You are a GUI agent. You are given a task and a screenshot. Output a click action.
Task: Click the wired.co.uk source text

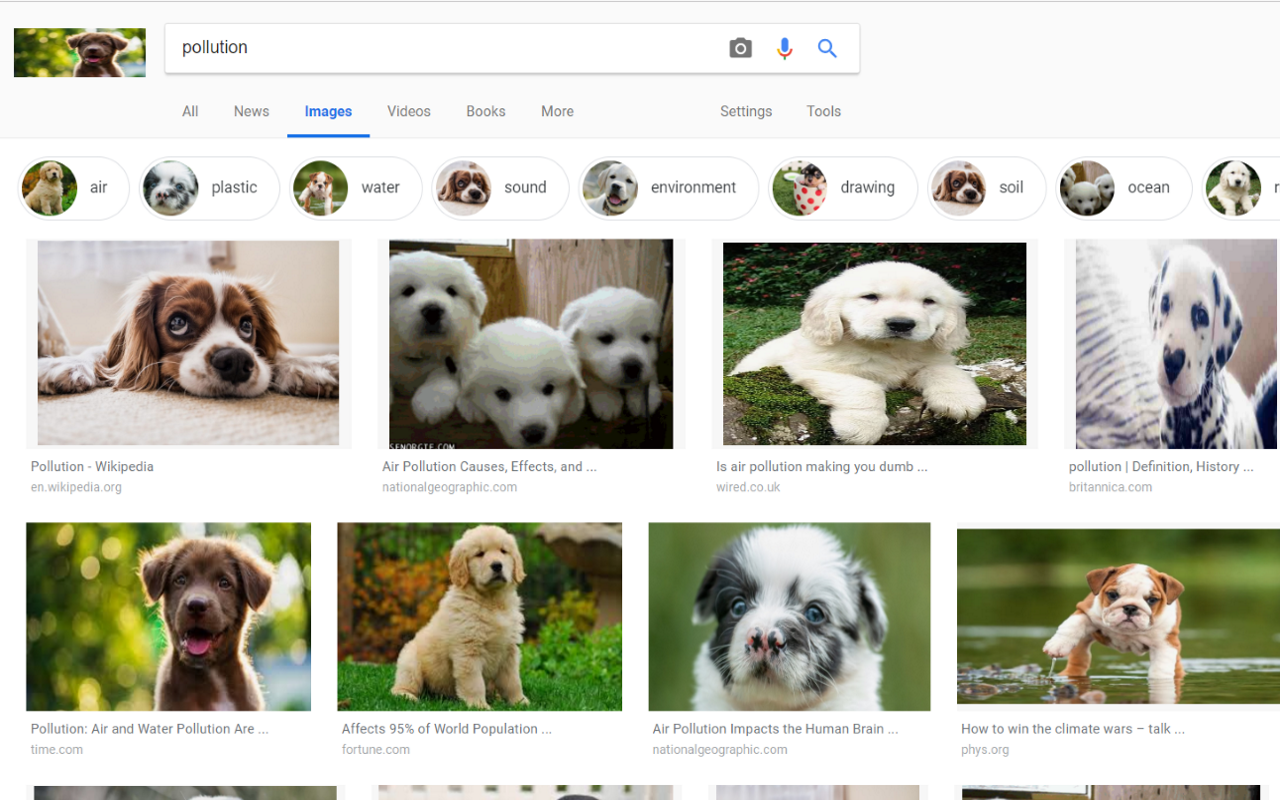(x=748, y=488)
